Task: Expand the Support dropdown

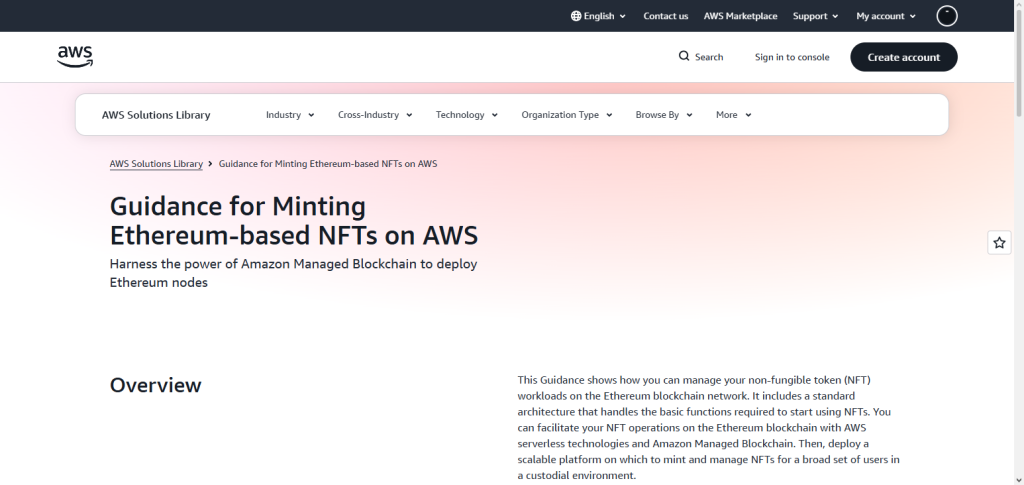Action: point(816,16)
